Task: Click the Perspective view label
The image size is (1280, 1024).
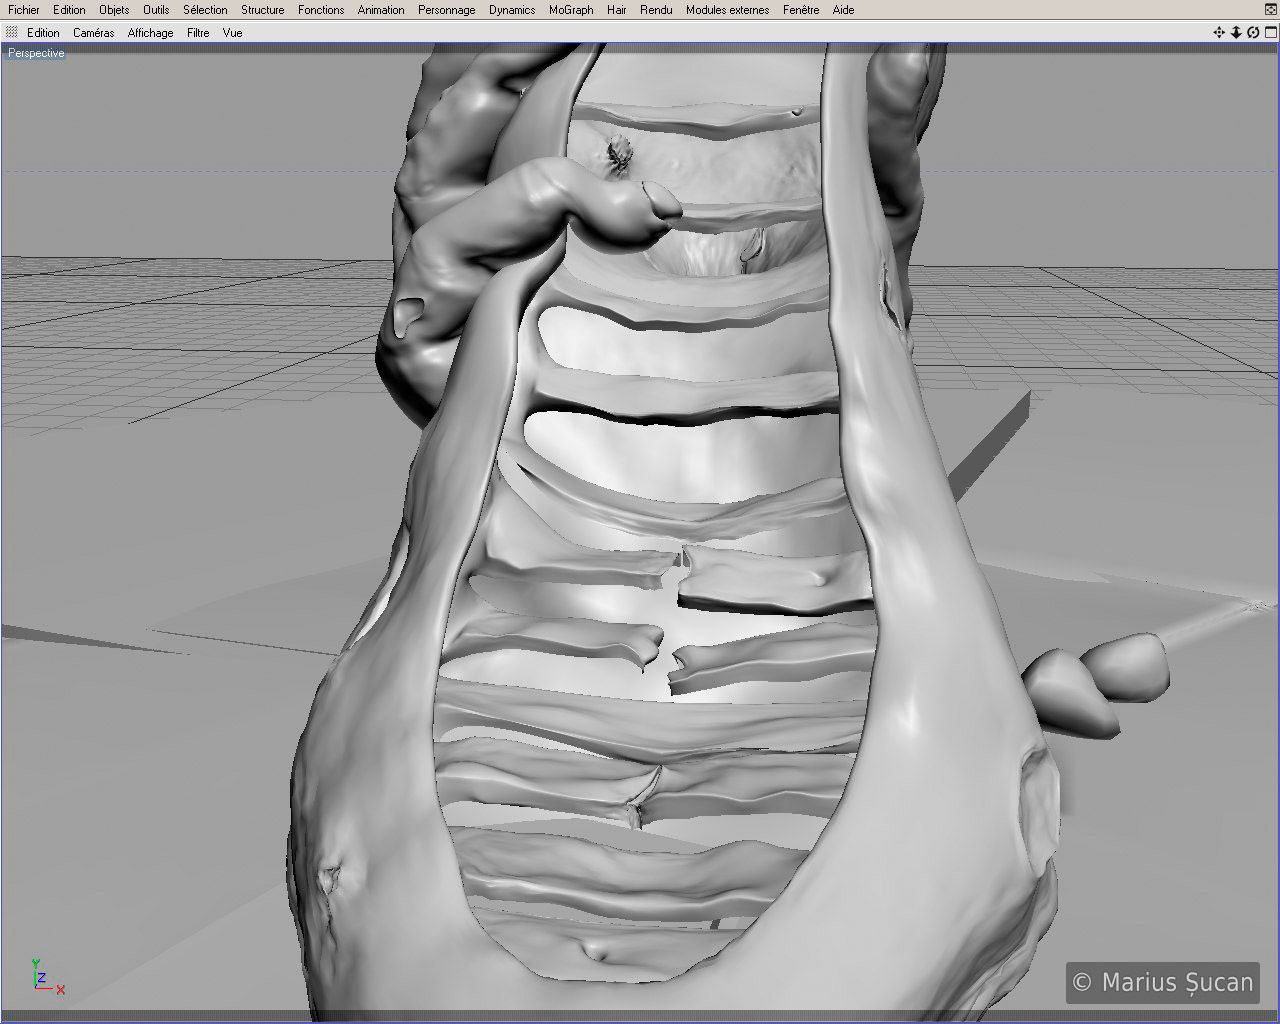Action: [x=36, y=53]
